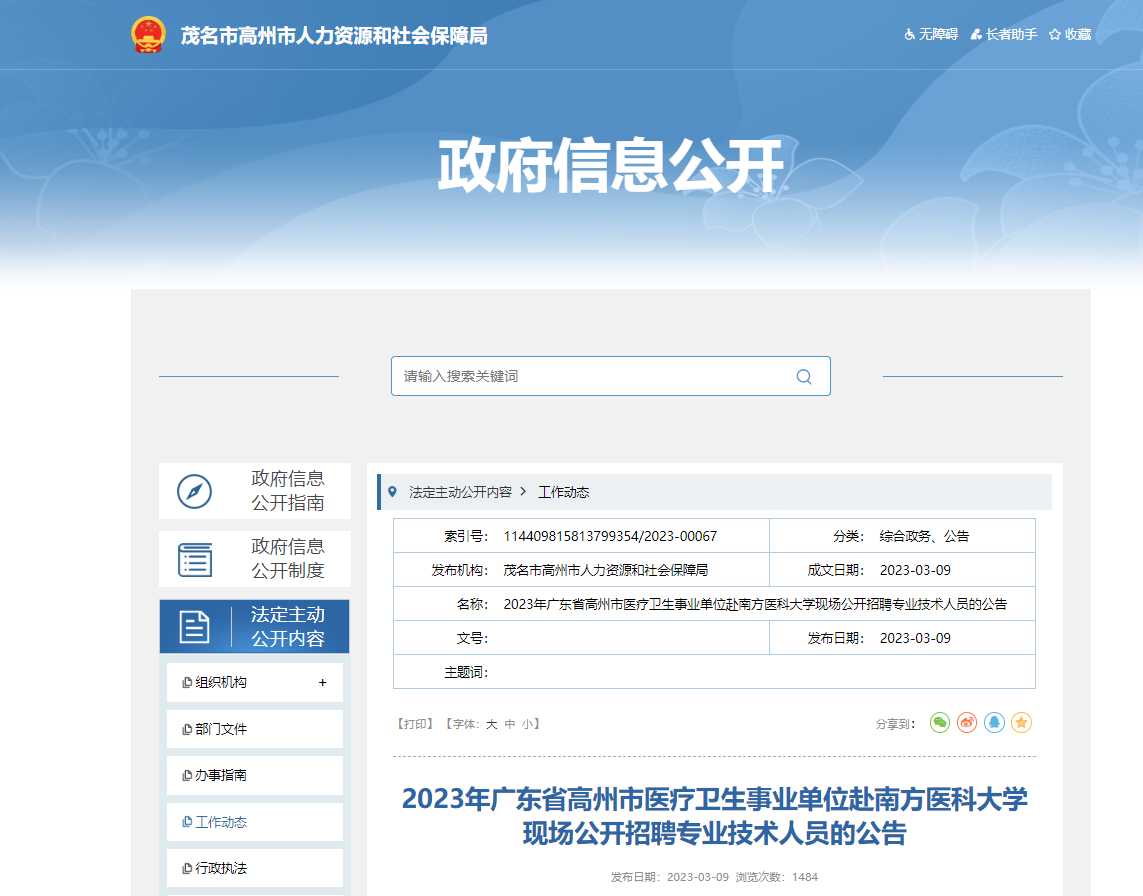Image resolution: width=1143 pixels, height=896 pixels.
Task: Open 部门文件 in the sidebar
Action: point(221,729)
